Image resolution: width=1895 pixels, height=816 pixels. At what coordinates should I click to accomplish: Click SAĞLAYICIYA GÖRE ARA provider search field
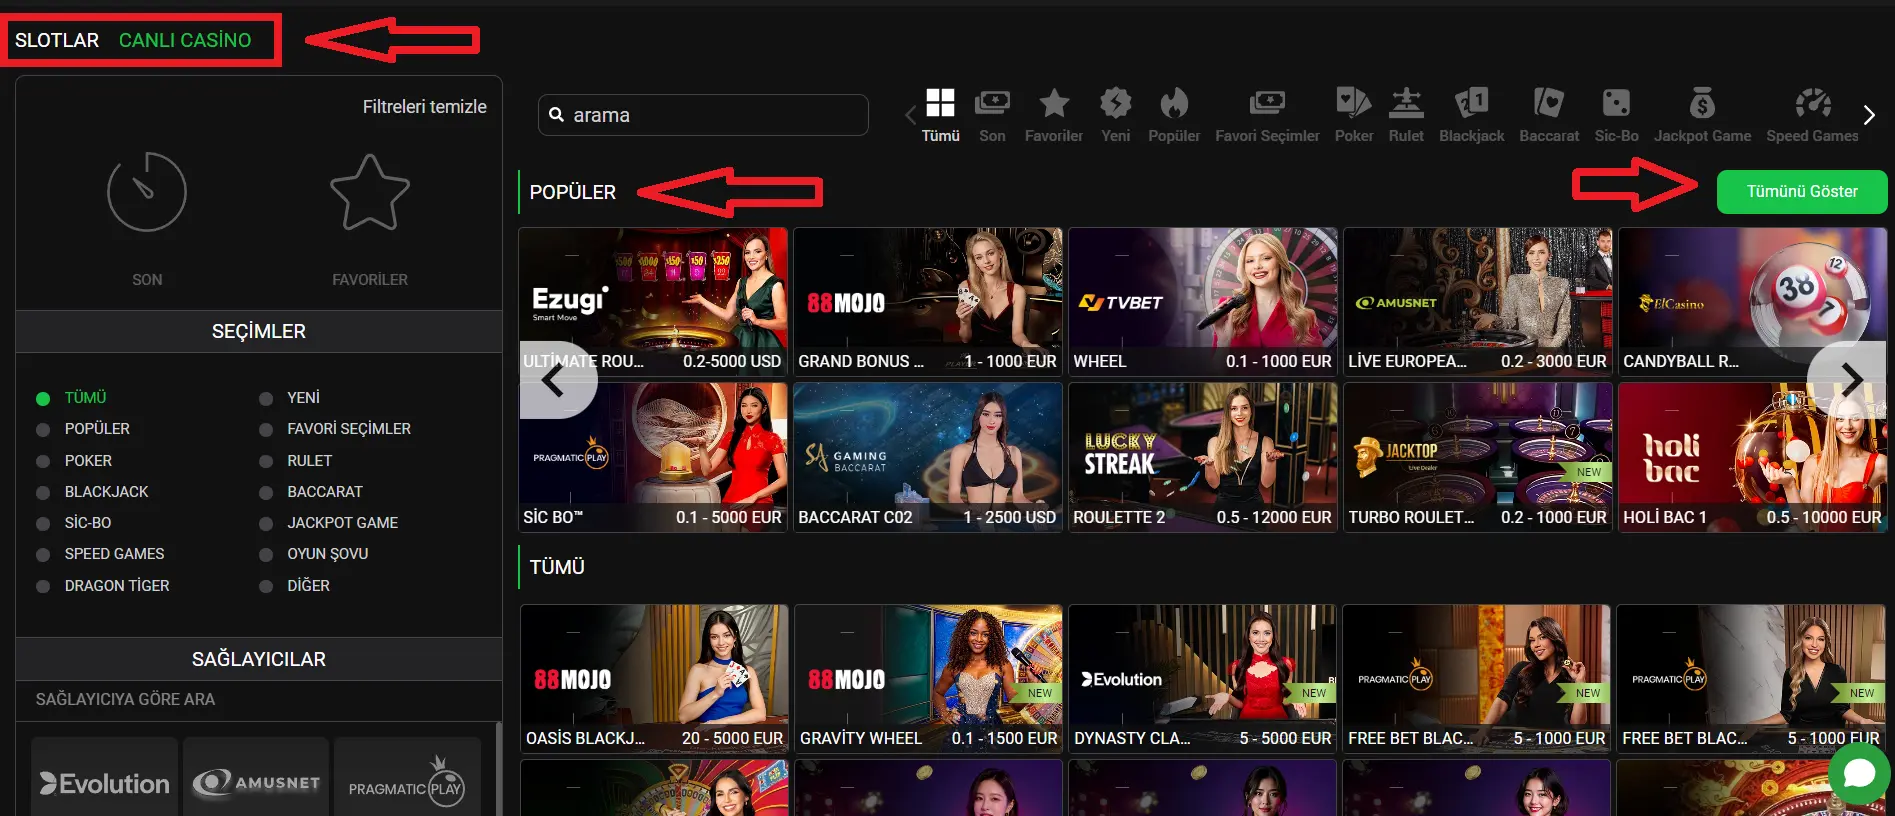coord(258,700)
